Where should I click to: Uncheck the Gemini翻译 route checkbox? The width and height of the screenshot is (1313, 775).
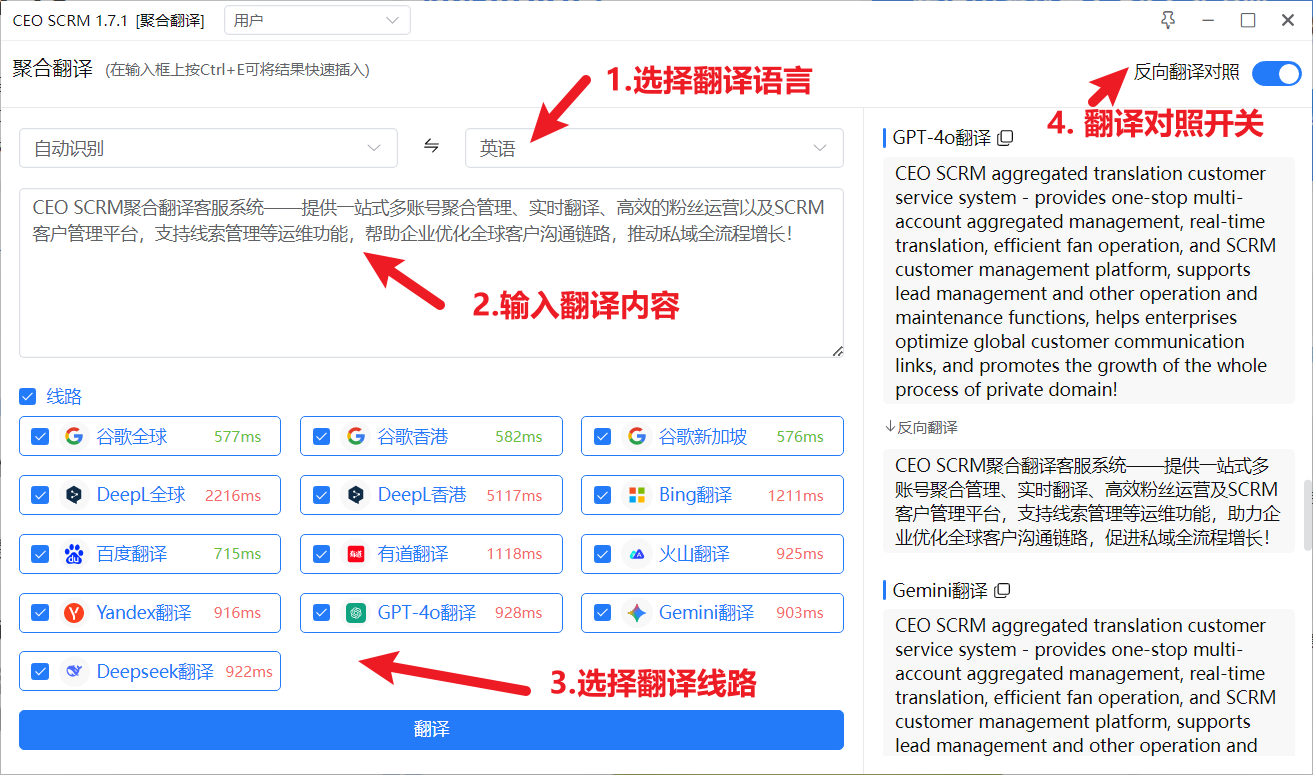click(603, 613)
